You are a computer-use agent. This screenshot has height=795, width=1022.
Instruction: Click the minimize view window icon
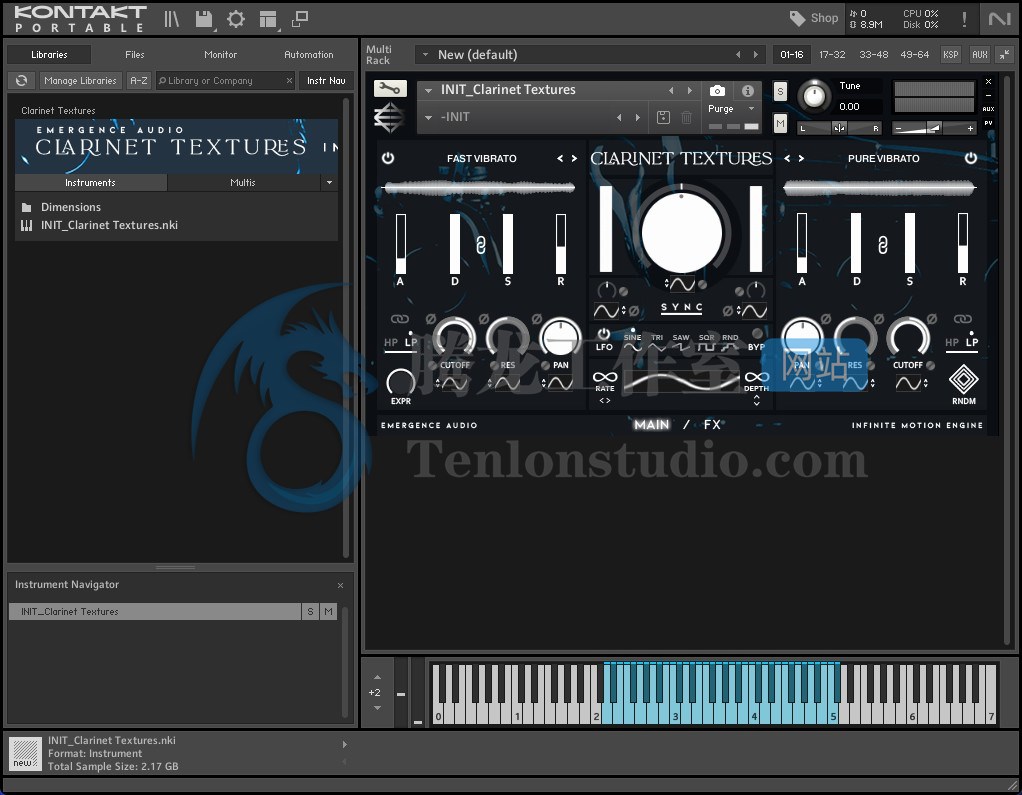(x=300, y=19)
